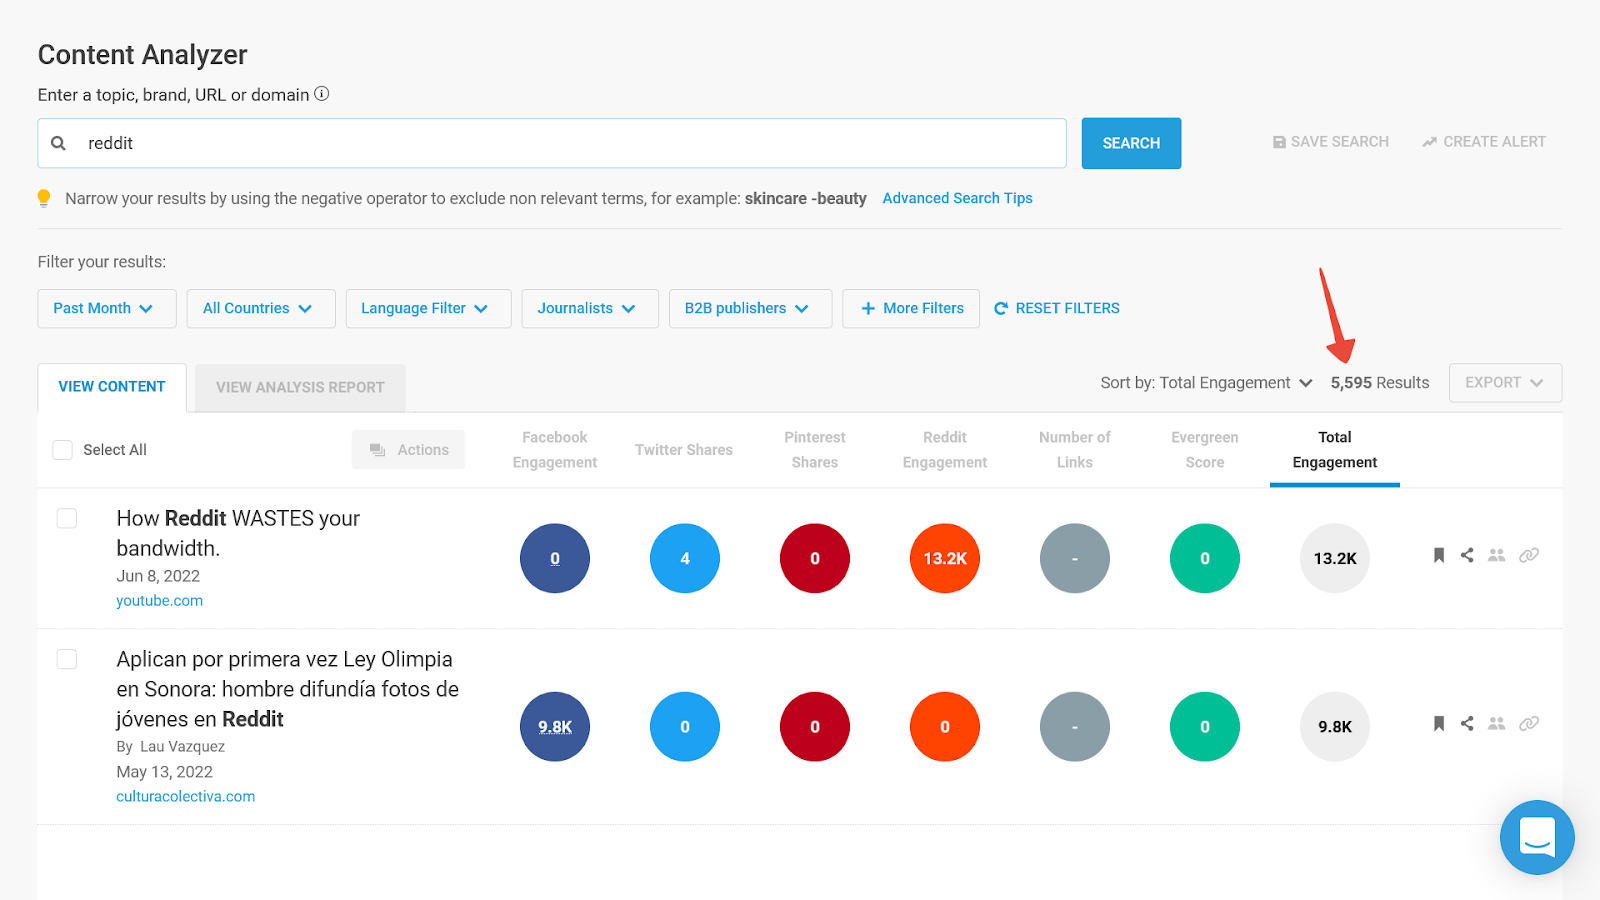
Task: Click Save Search
Action: click(x=1330, y=142)
